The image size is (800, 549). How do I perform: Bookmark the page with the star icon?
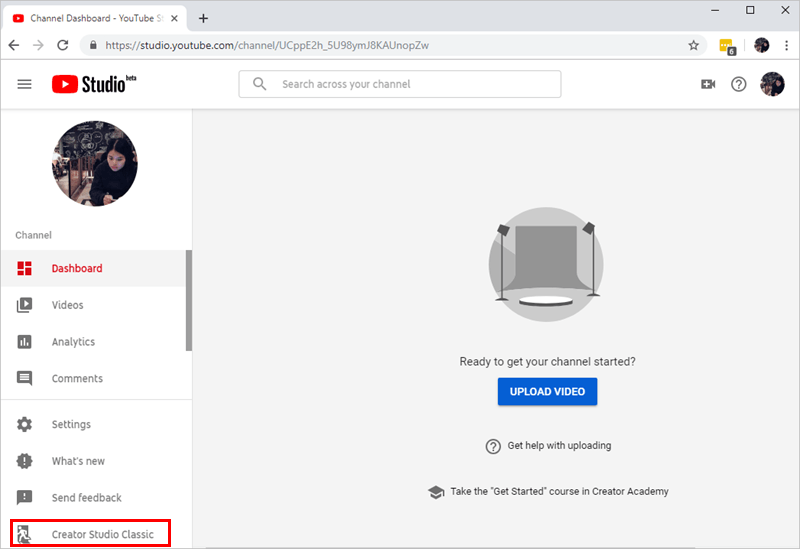coord(693,45)
